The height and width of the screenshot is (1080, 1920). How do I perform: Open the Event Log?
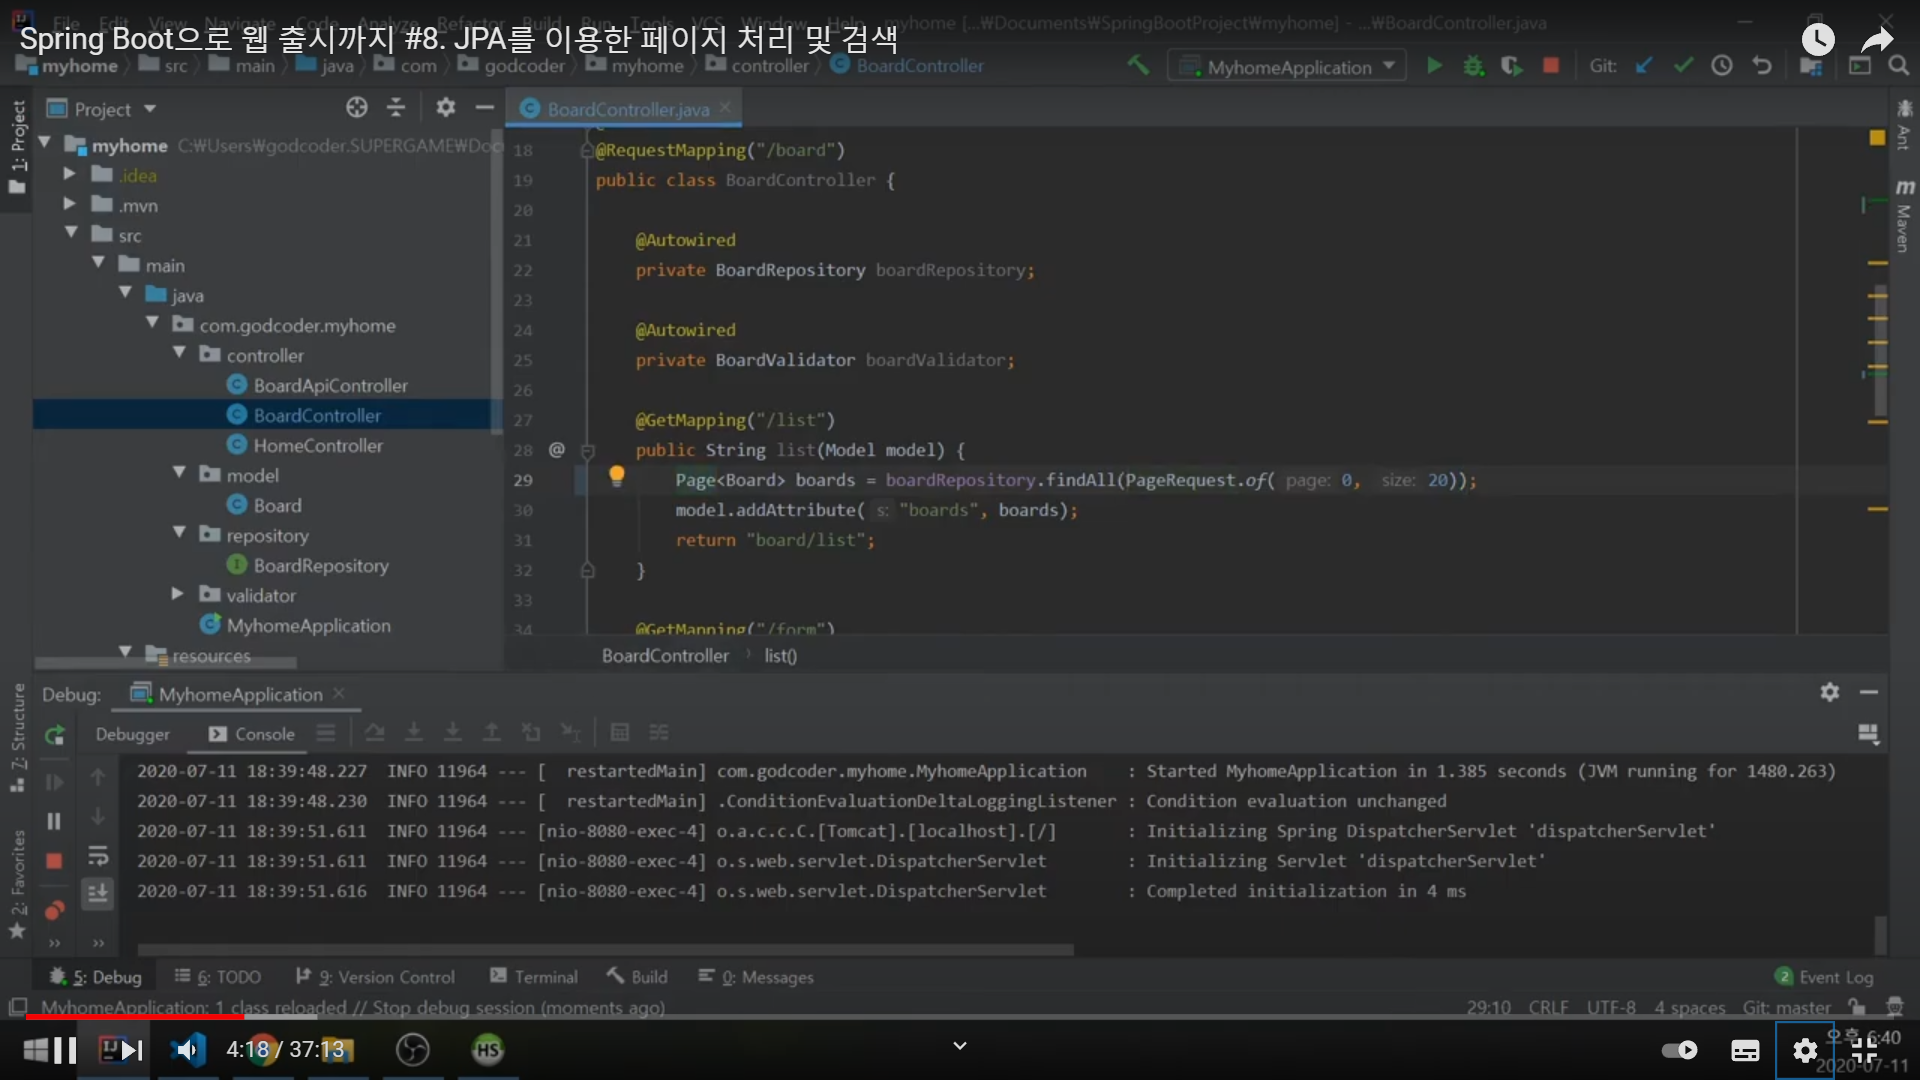[x=1824, y=977]
